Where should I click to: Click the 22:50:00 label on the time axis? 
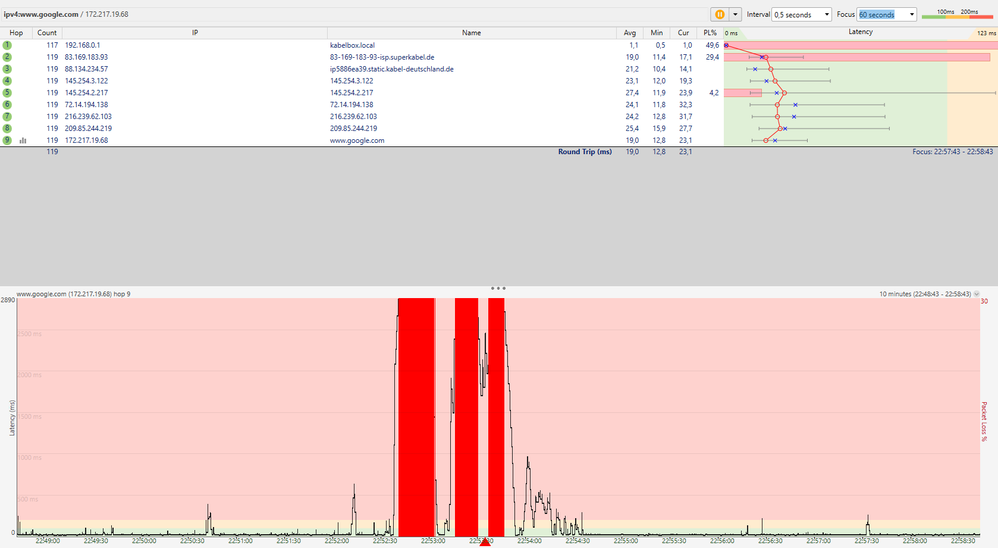[144, 541]
